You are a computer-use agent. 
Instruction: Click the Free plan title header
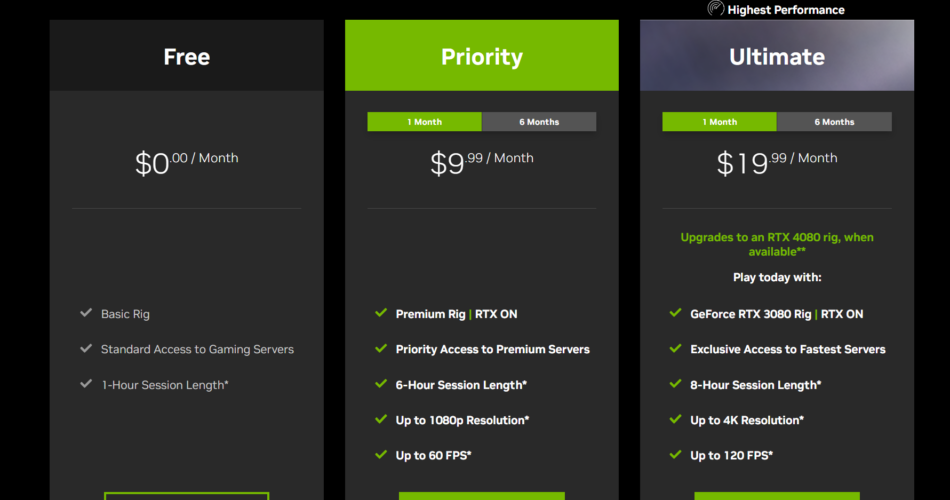click(187, 56)
